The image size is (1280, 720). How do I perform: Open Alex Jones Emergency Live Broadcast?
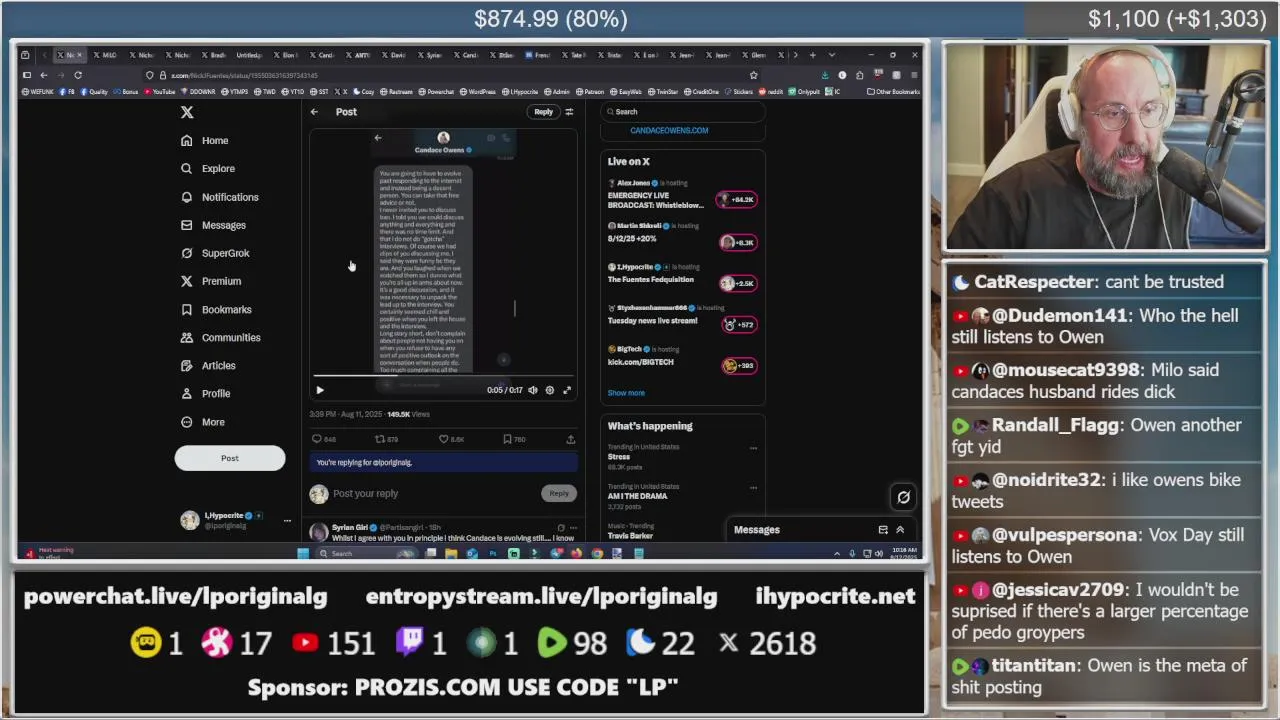pyautogui.click(x=683, y=195)
